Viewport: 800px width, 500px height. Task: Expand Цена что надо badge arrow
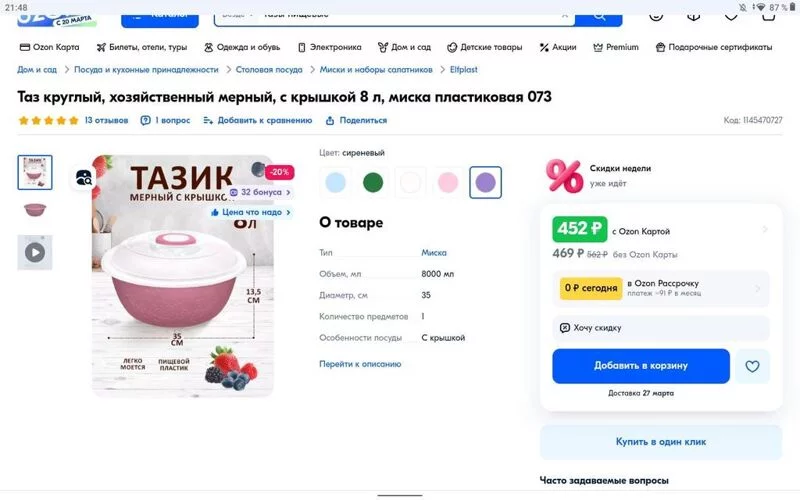pos(288,212)
